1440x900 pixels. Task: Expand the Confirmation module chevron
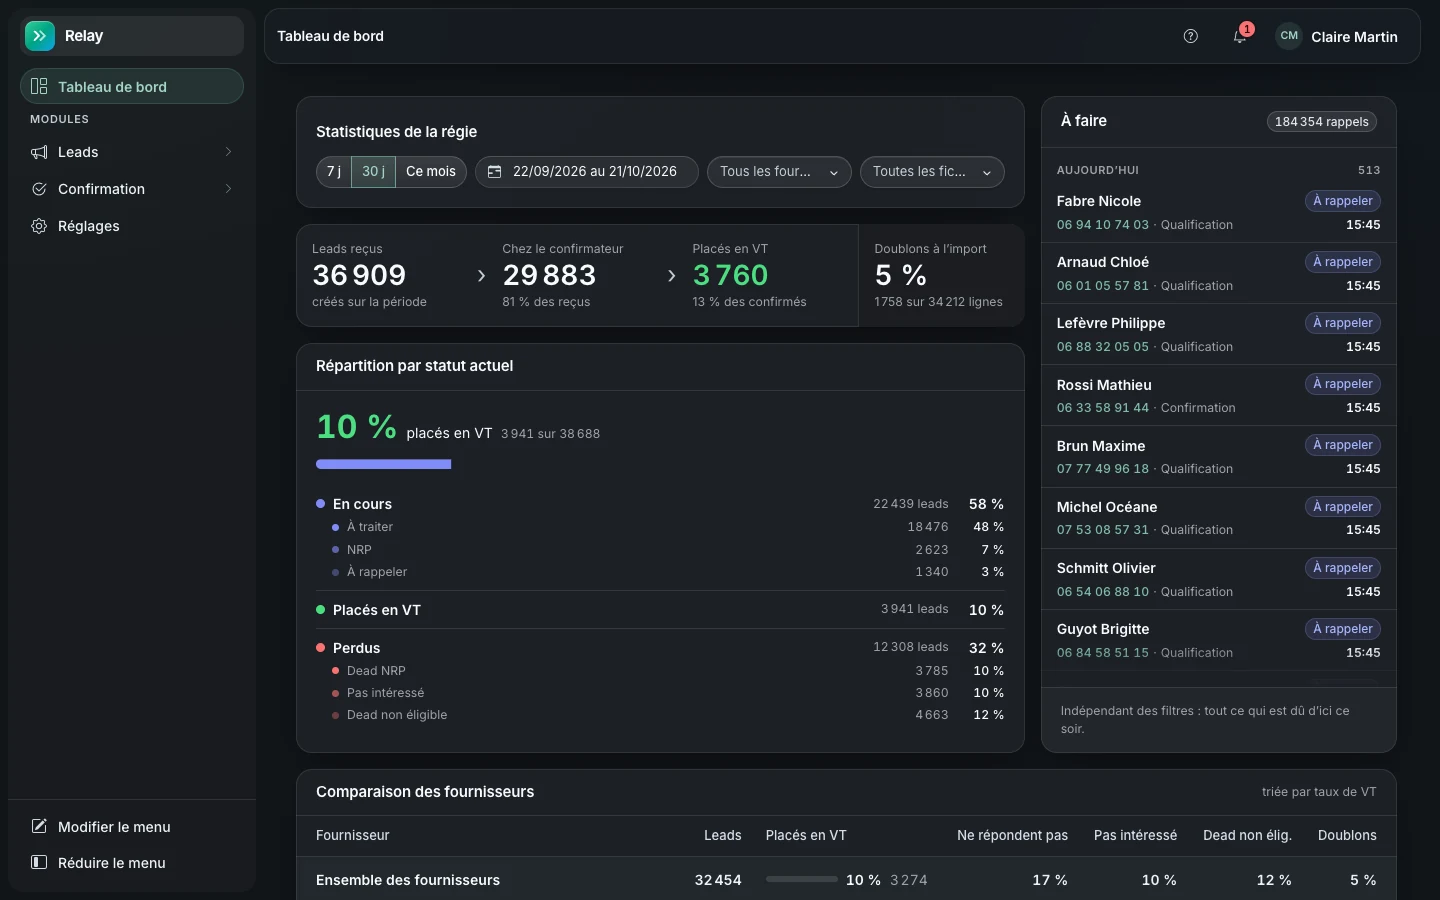point(228,189)
